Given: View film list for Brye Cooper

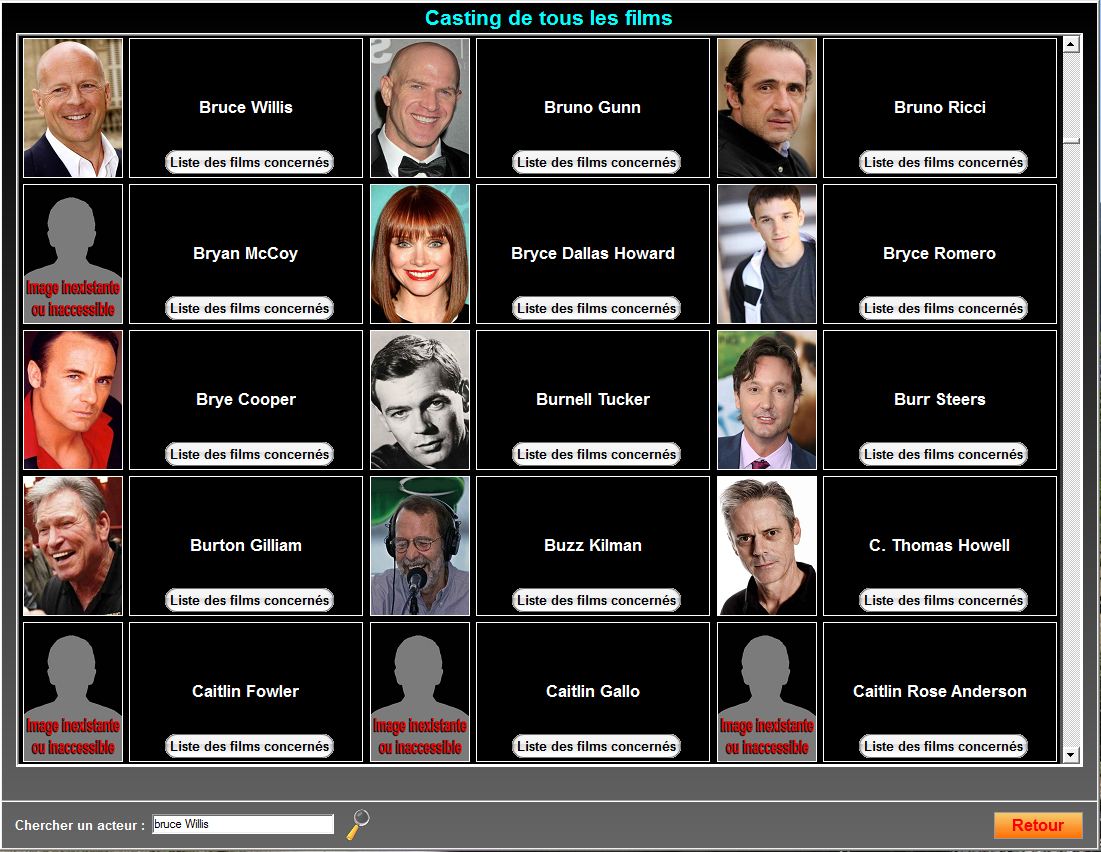Looking at the screenshot, I should point(249,454).
